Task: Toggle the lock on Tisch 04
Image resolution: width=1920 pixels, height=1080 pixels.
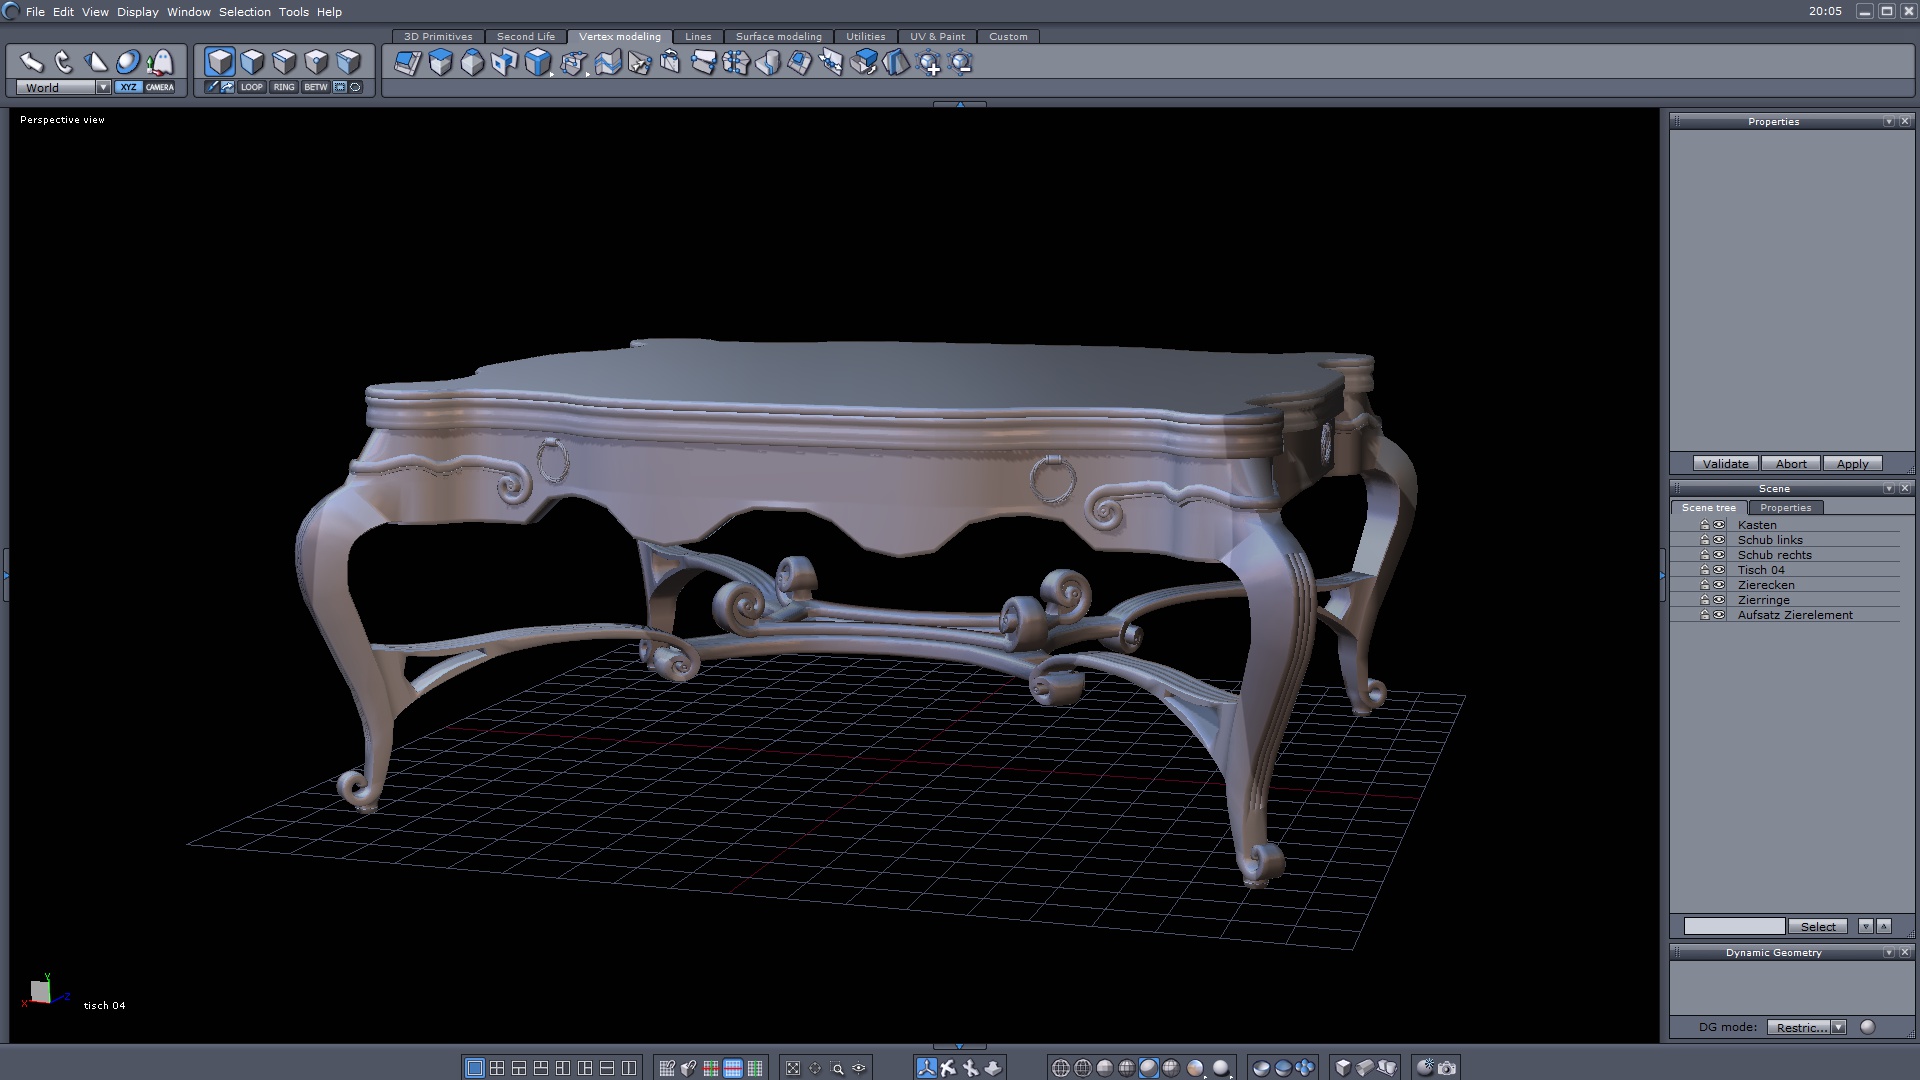Action: point(1705,570)
